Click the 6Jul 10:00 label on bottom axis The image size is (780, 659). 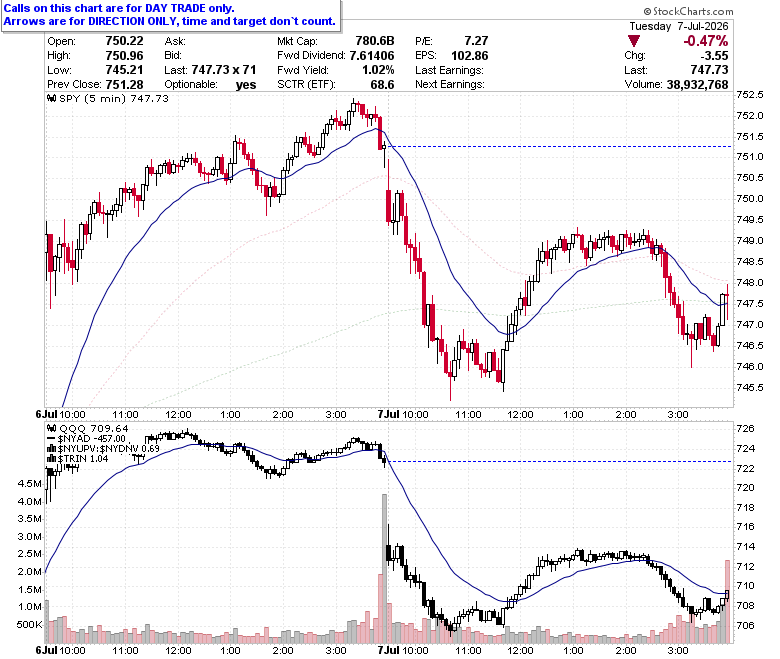[61, 650]
